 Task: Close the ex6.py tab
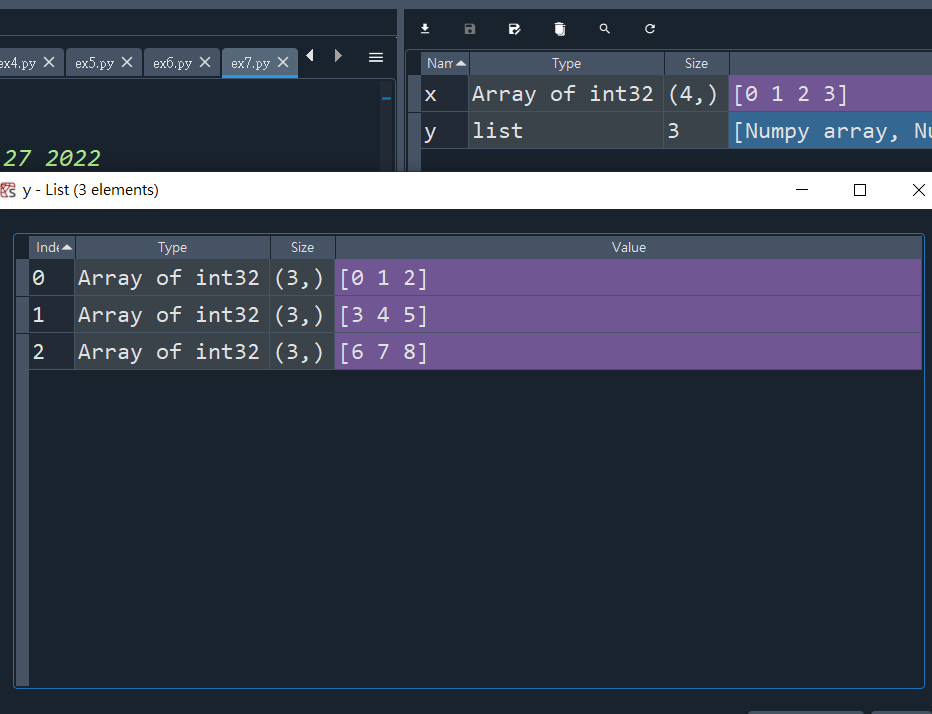[x=205, y=62]
